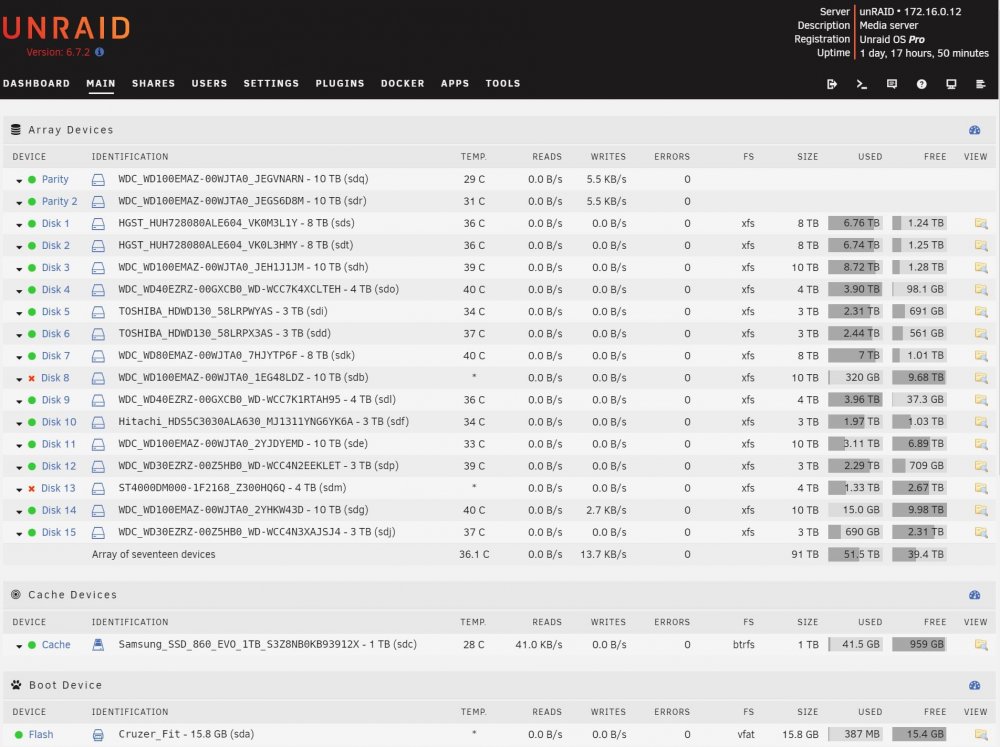Screen dimensions: 1000x747
Task: Open spin menu arrow for Disk 9
Action: [19, 401]
